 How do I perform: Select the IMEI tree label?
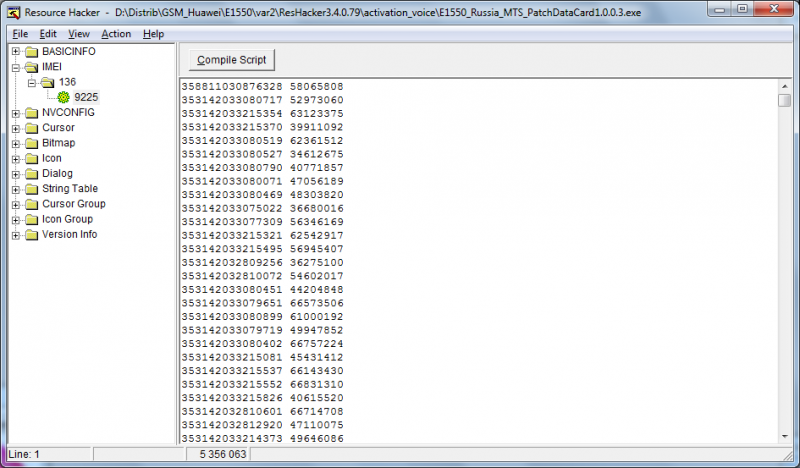[52, 67]
